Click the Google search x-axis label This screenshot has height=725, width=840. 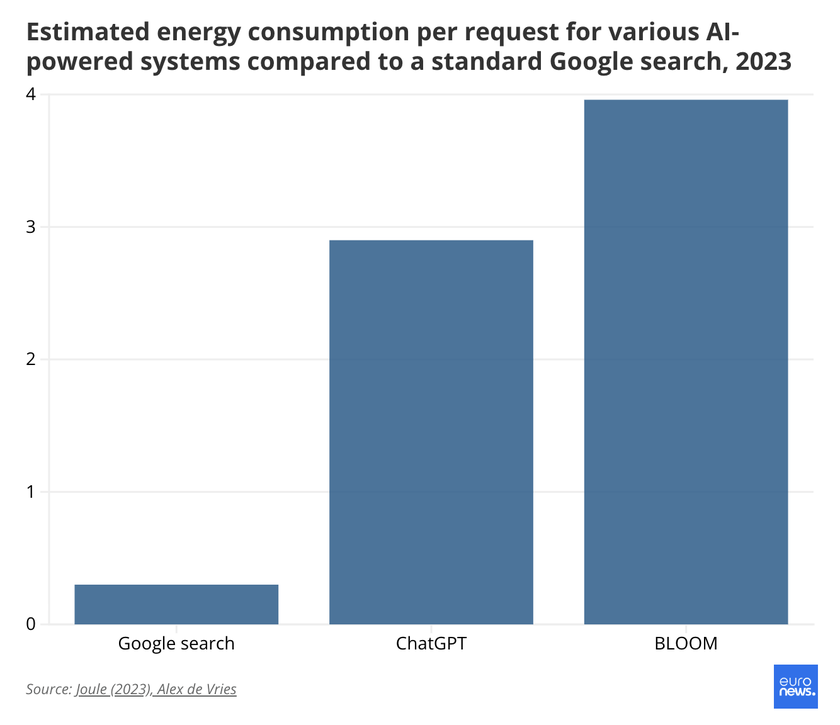(176, 643)
